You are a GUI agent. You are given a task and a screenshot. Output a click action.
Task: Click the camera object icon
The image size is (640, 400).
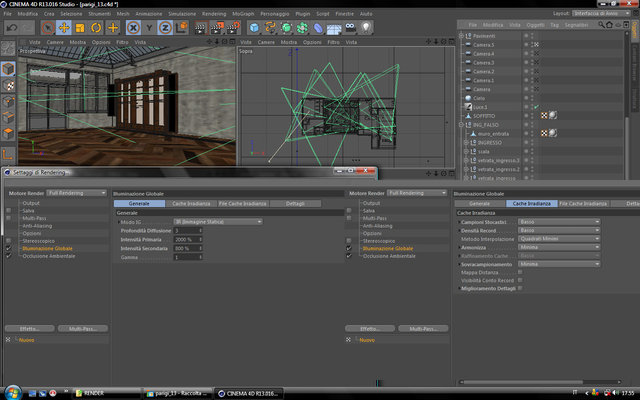point(350,28)
